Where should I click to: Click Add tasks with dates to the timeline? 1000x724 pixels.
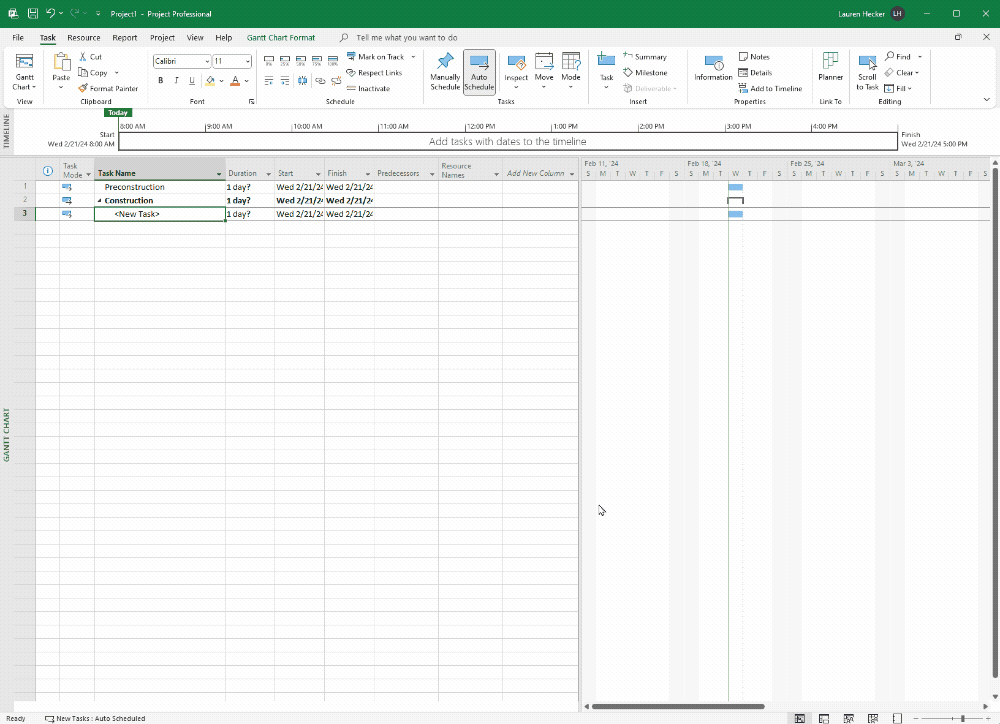click(508, 141)
